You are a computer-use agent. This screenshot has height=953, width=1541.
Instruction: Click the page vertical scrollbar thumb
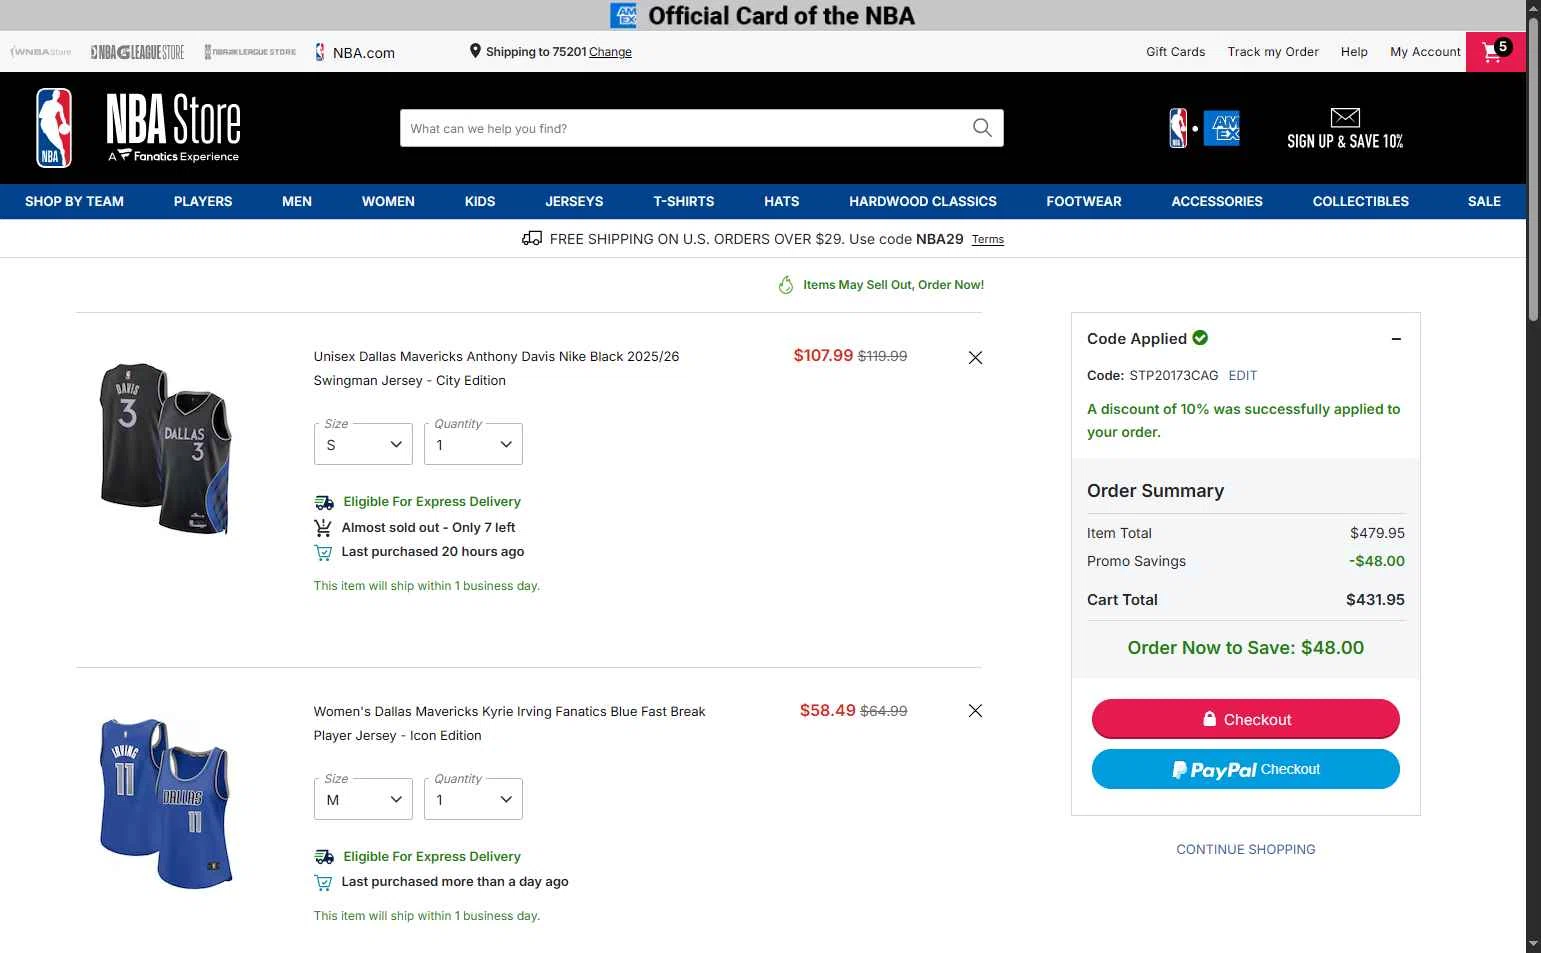click(x=1533, y=168)
